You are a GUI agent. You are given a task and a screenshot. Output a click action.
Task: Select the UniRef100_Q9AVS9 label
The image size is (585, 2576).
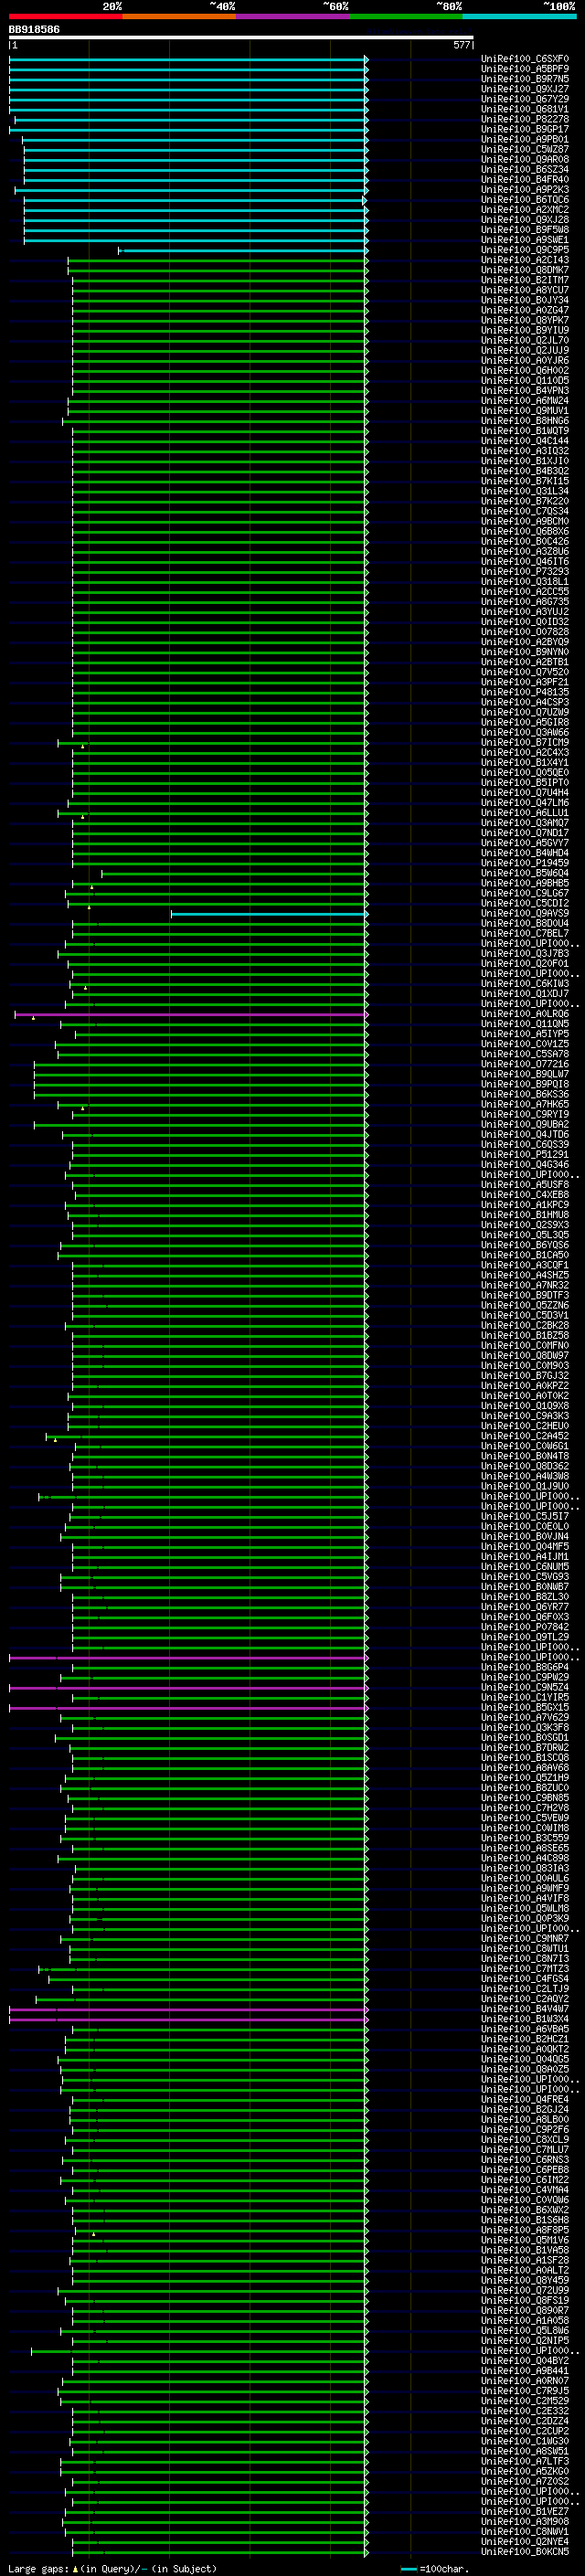click(525, 913)
